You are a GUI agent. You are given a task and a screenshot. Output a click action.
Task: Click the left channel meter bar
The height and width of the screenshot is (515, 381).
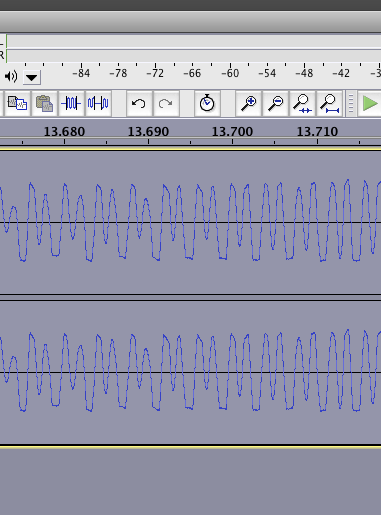193,41
